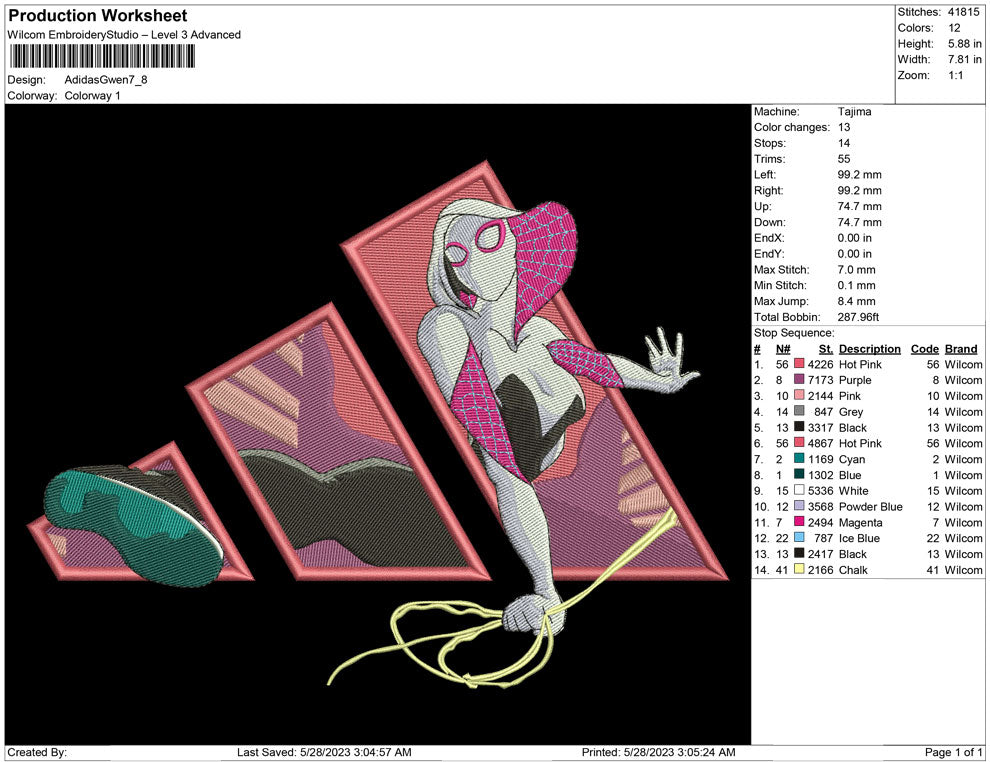Click the 'Production Worksheet' heading
Image resolution: width=990 pixels, height=762 pixels.
[98, 16]
